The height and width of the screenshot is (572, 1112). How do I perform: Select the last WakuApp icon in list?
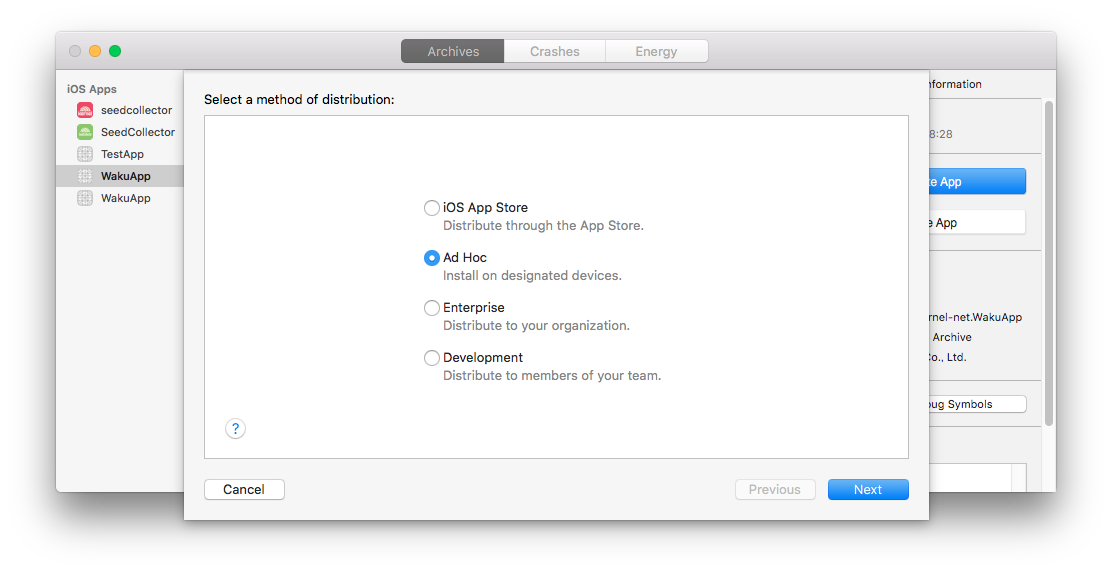pyautogui.click(x=85, y=198)
